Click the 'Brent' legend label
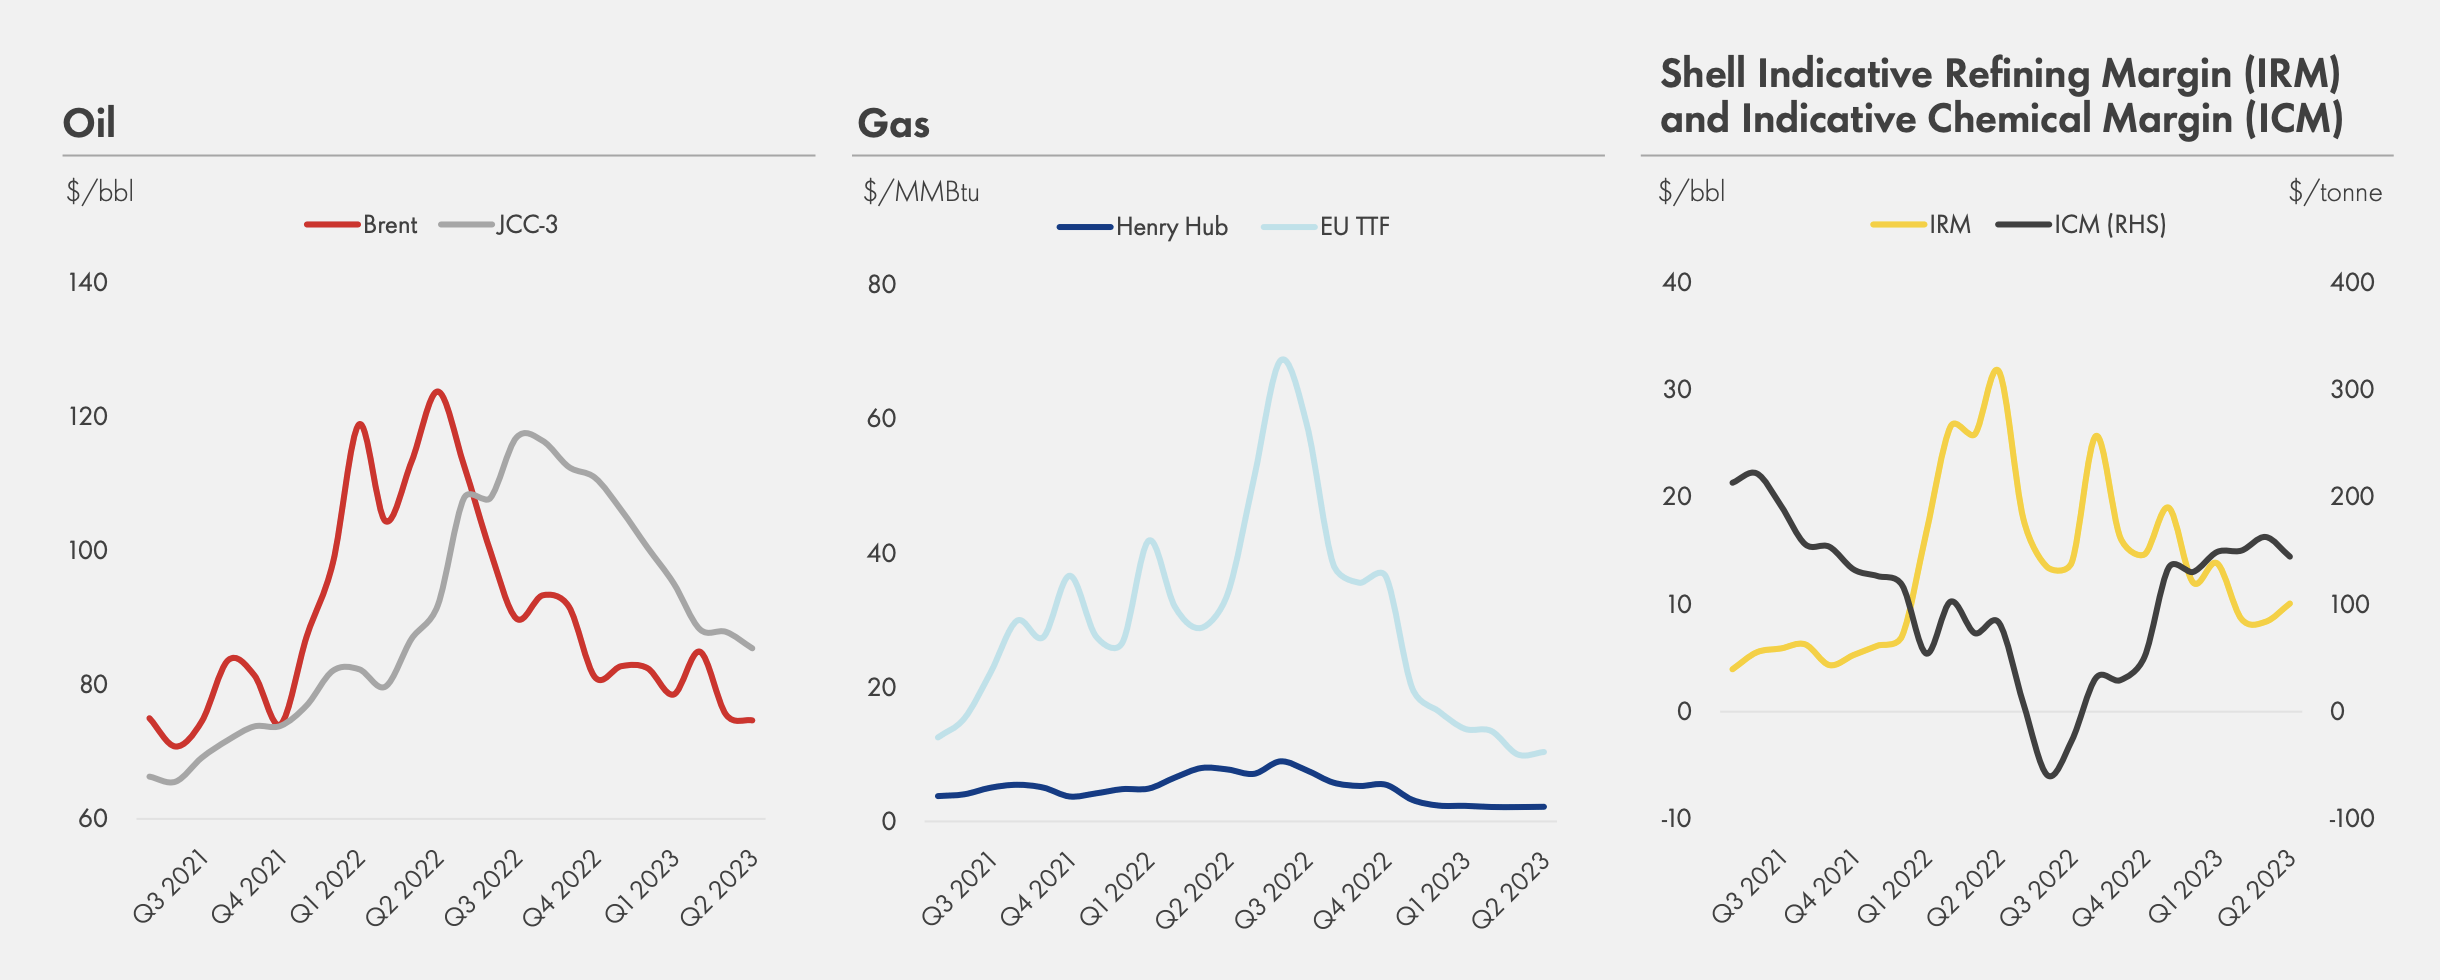The width and height of the screenshot is (2440, 980). [390, 225]
